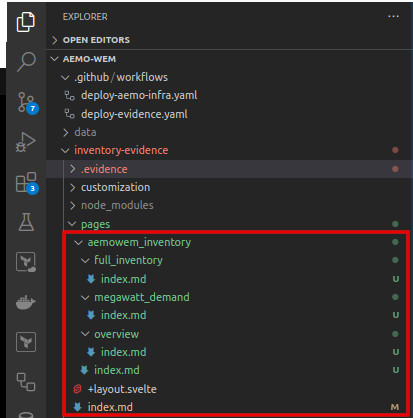Expand the Open Editors section
The width and height of the screenshot is (413, 418).
[x=55, y=40]
